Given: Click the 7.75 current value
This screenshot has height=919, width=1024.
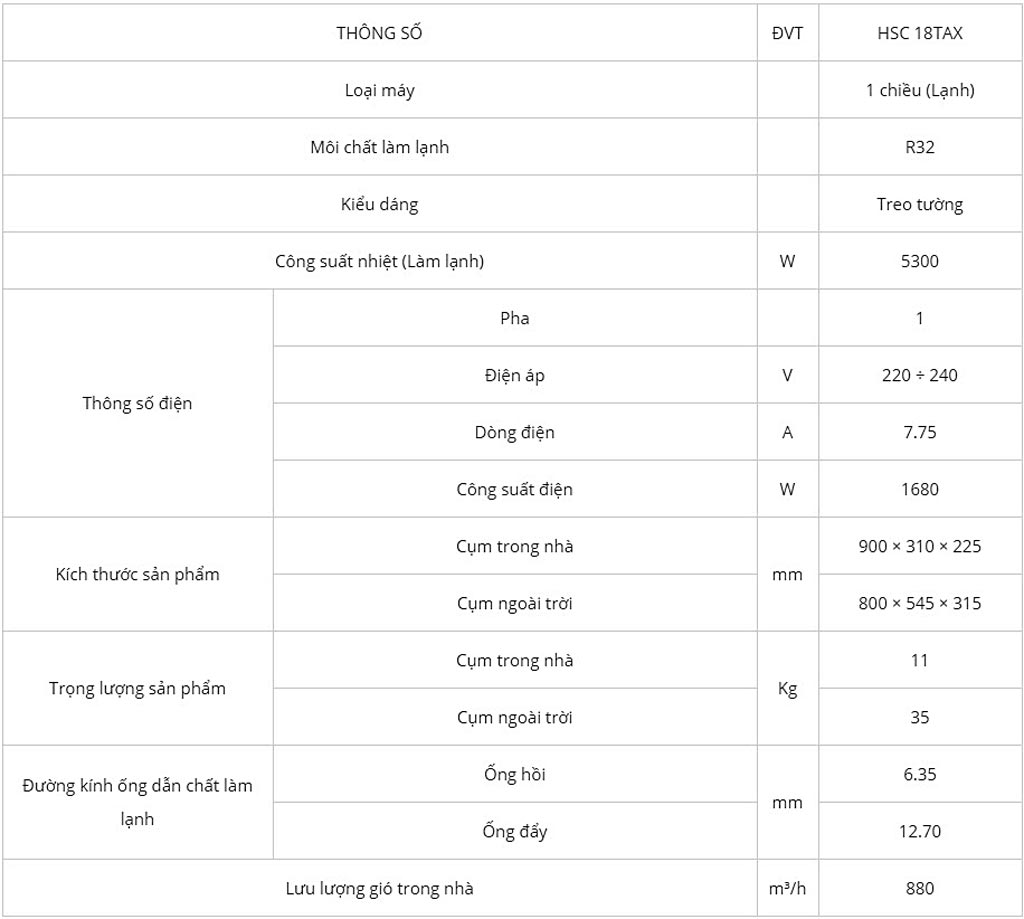Looking at the screenshot, I should tap(920, 432).
